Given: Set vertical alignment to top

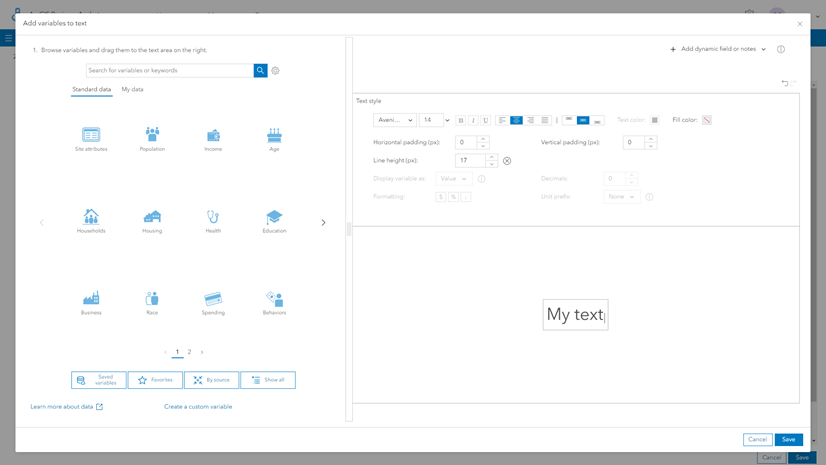Looking at the screenshot, I should point(569,120).
